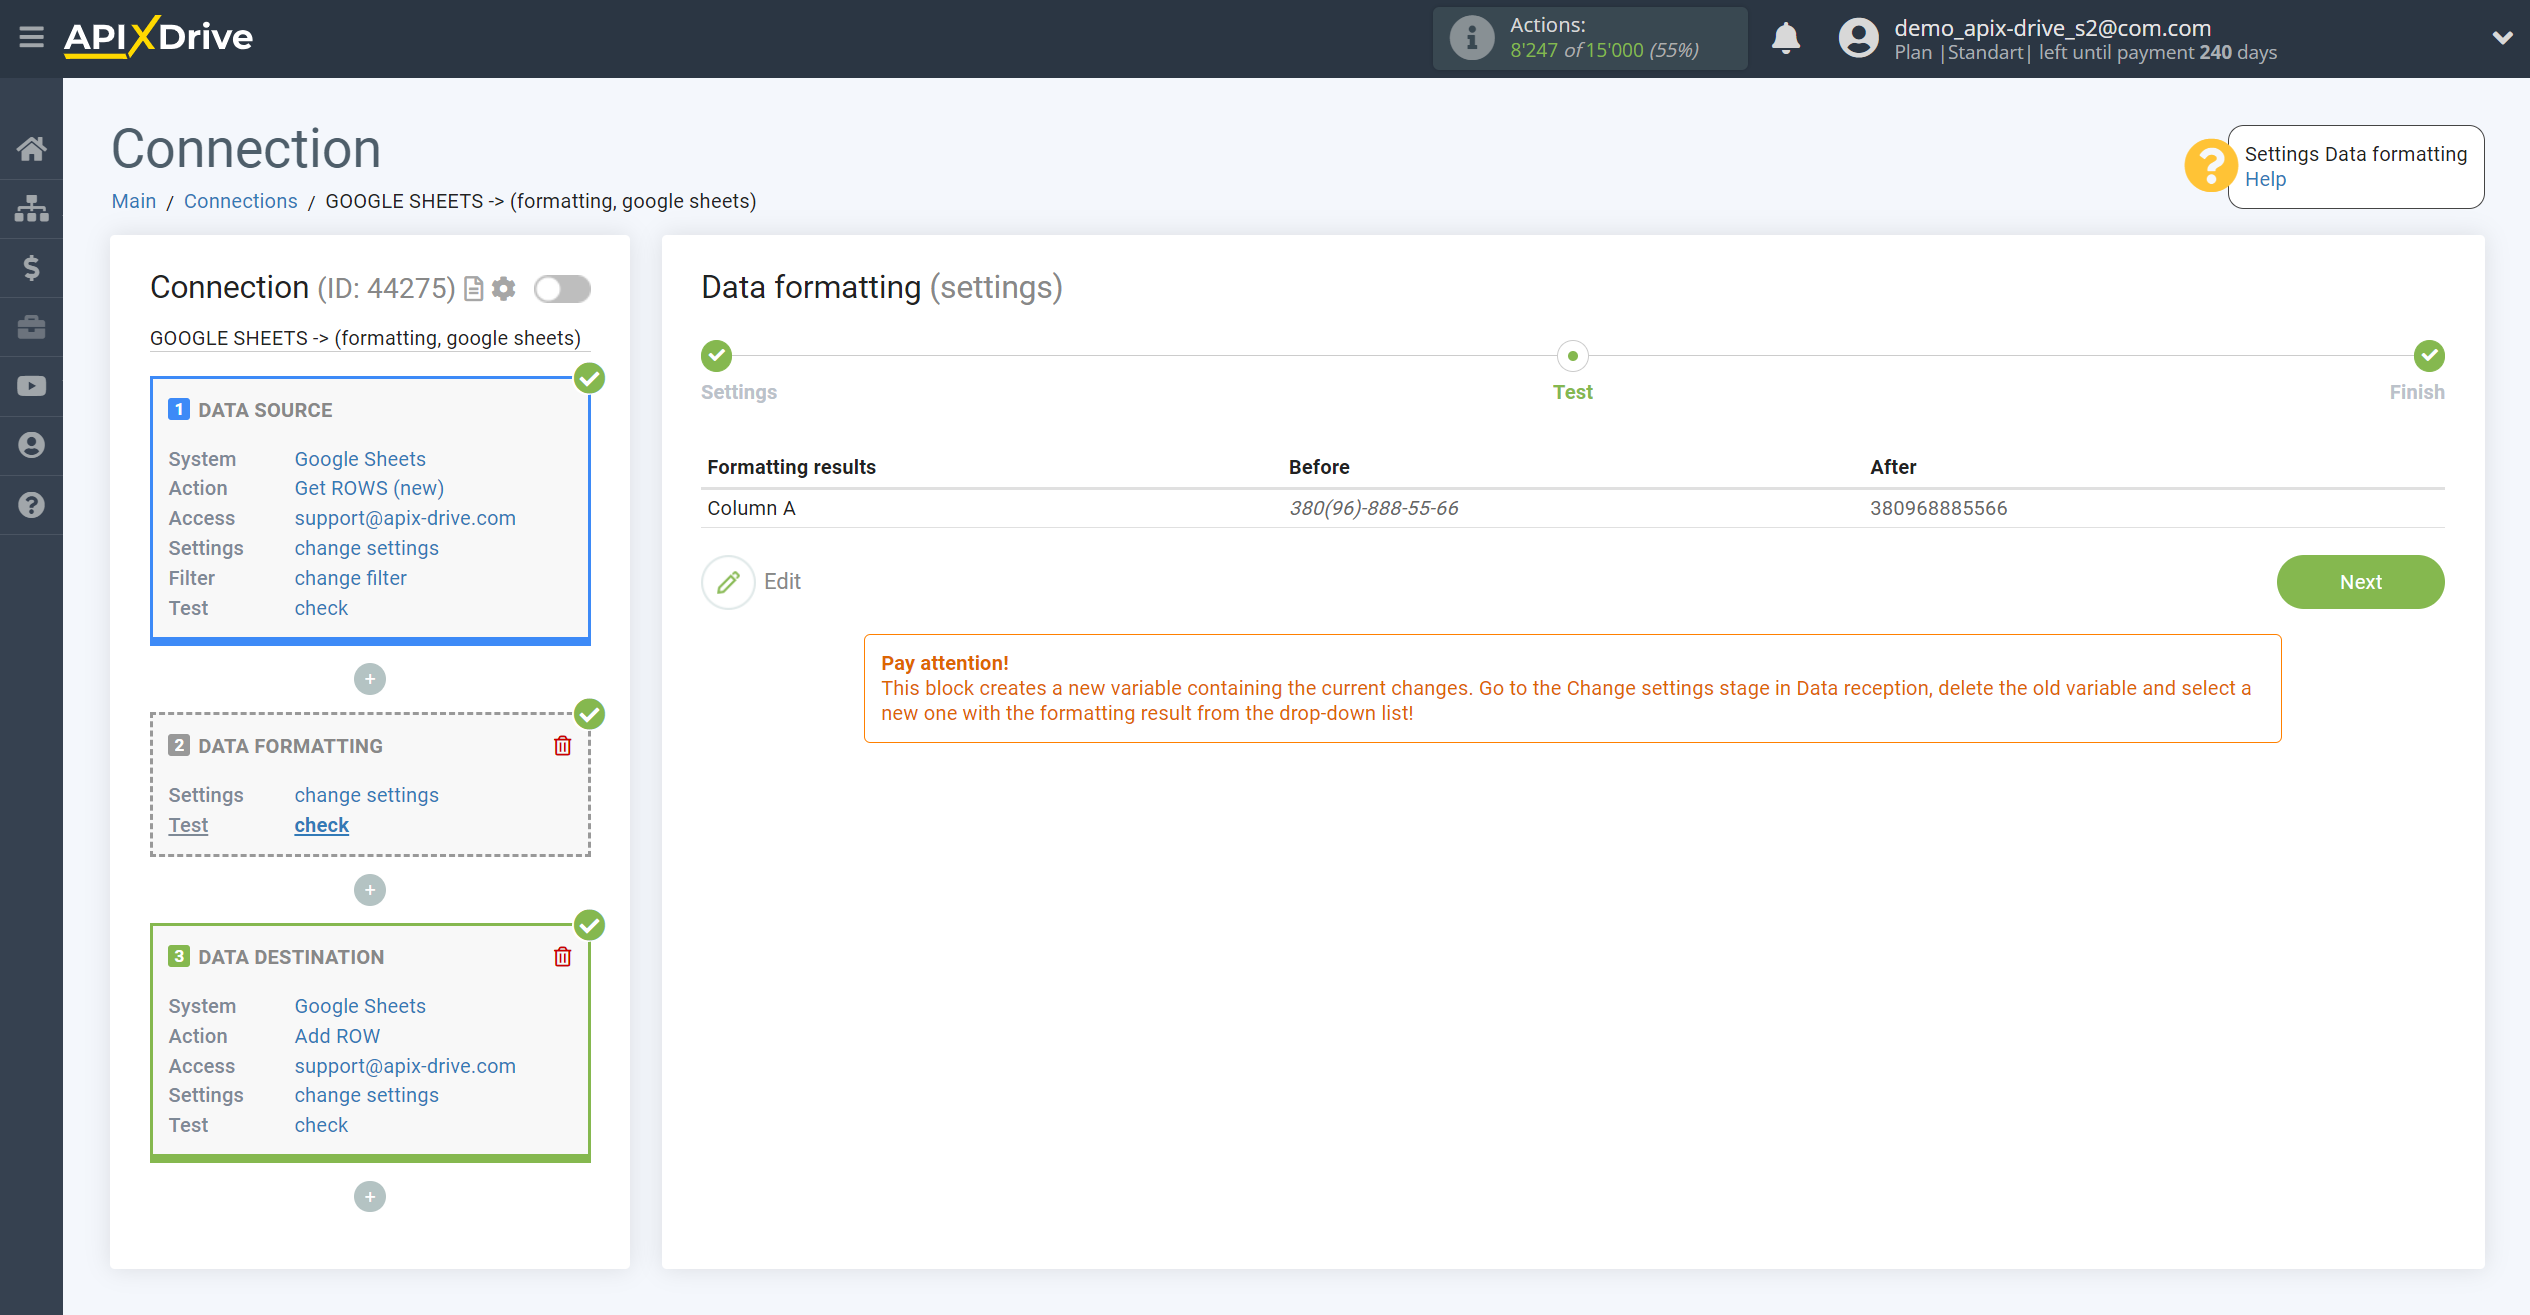Click the green Next button

pos(2361,581)
